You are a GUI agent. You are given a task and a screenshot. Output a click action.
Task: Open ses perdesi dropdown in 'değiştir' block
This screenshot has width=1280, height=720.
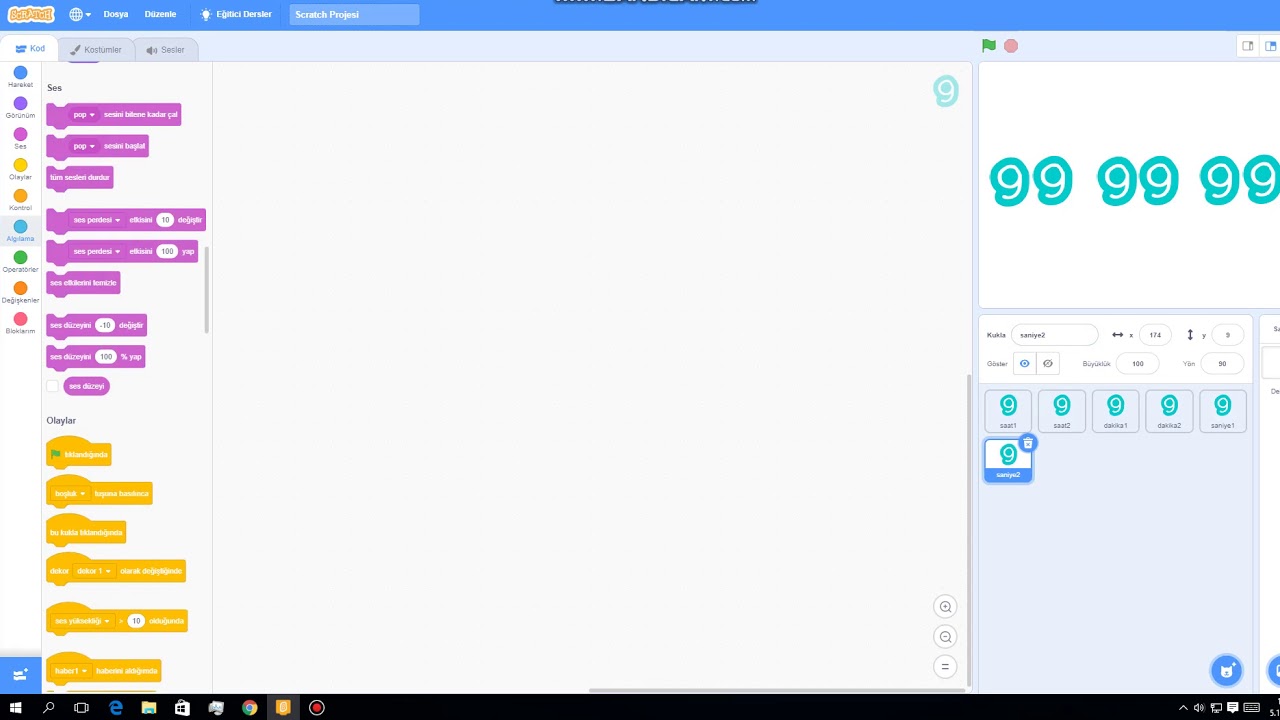click(x=96, y=220)
